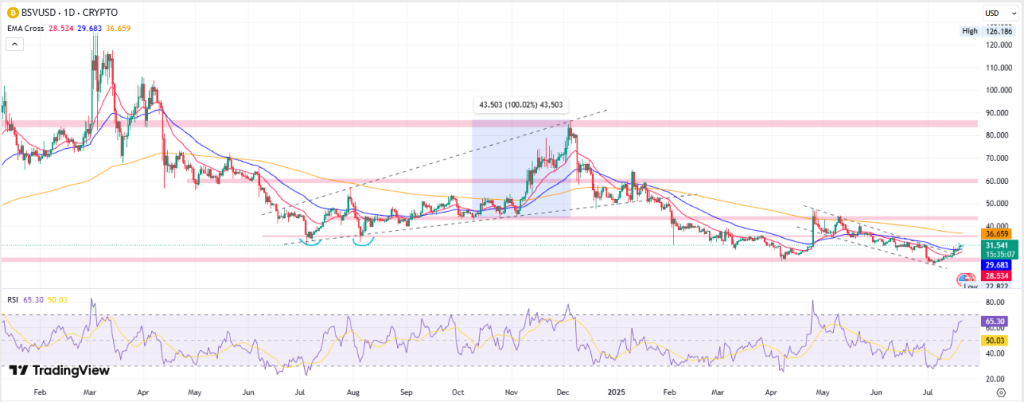Open the USD currency dropdown
The image size is (1024, 402).
pyautogui.click(x=1000, y=13)
